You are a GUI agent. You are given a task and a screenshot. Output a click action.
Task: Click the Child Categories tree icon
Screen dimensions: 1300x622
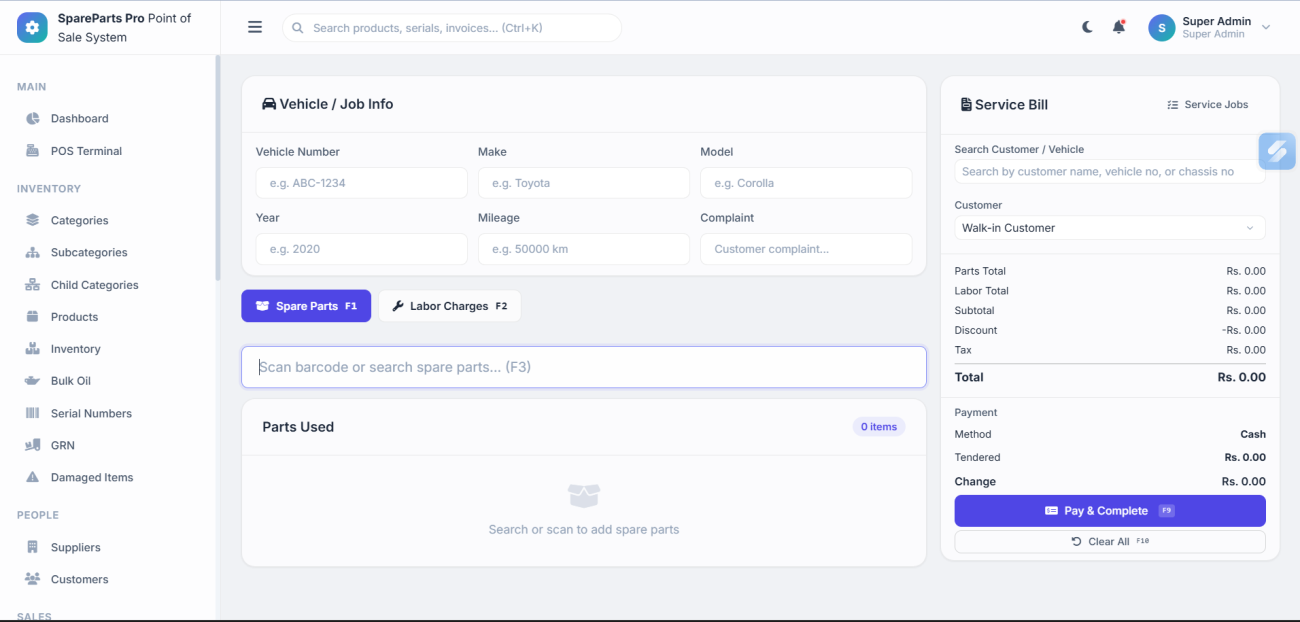(32, 285)
